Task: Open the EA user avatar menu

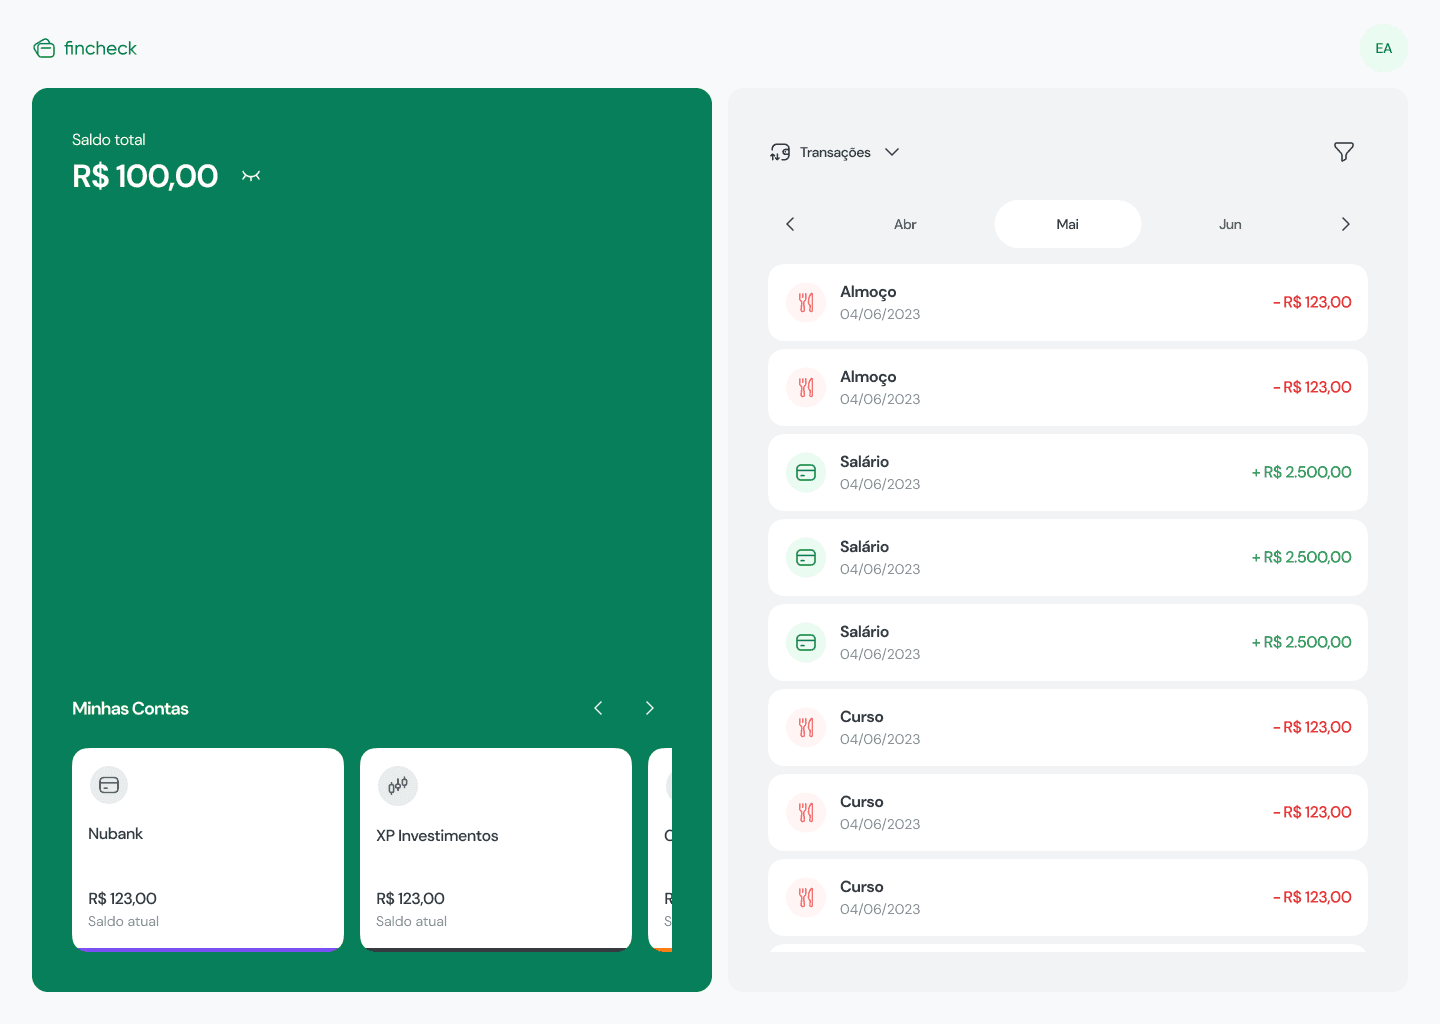Action: pos(1383,48)
